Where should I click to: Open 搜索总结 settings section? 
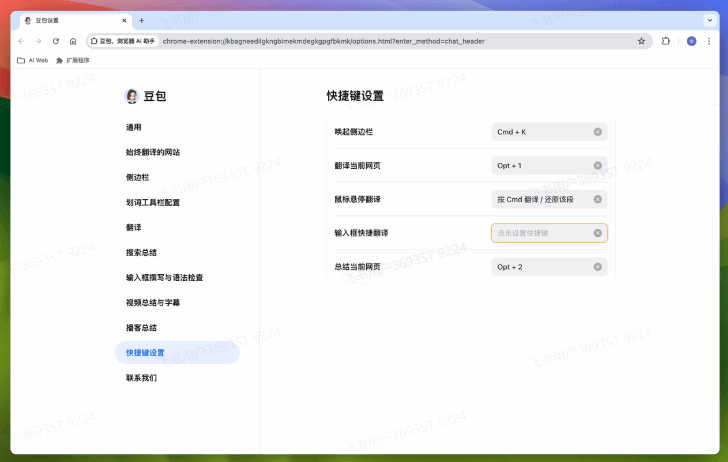tap(141, 253)
